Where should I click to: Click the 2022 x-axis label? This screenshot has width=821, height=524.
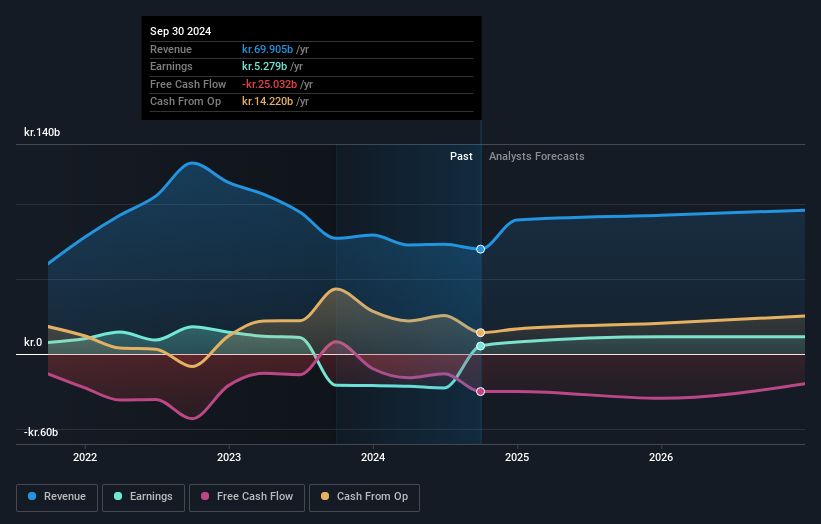click(x=85, y=458)
